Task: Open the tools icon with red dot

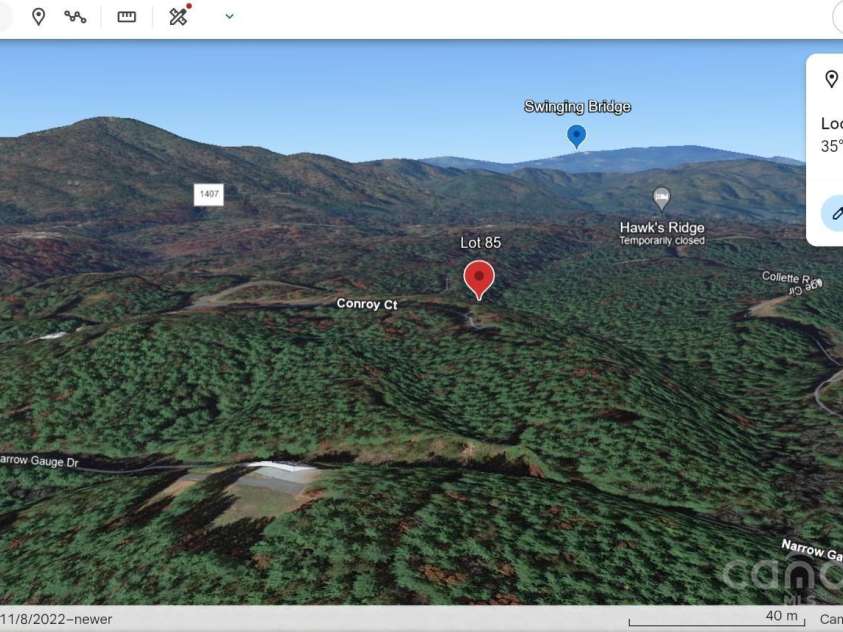Action: [x=179, y=16]
